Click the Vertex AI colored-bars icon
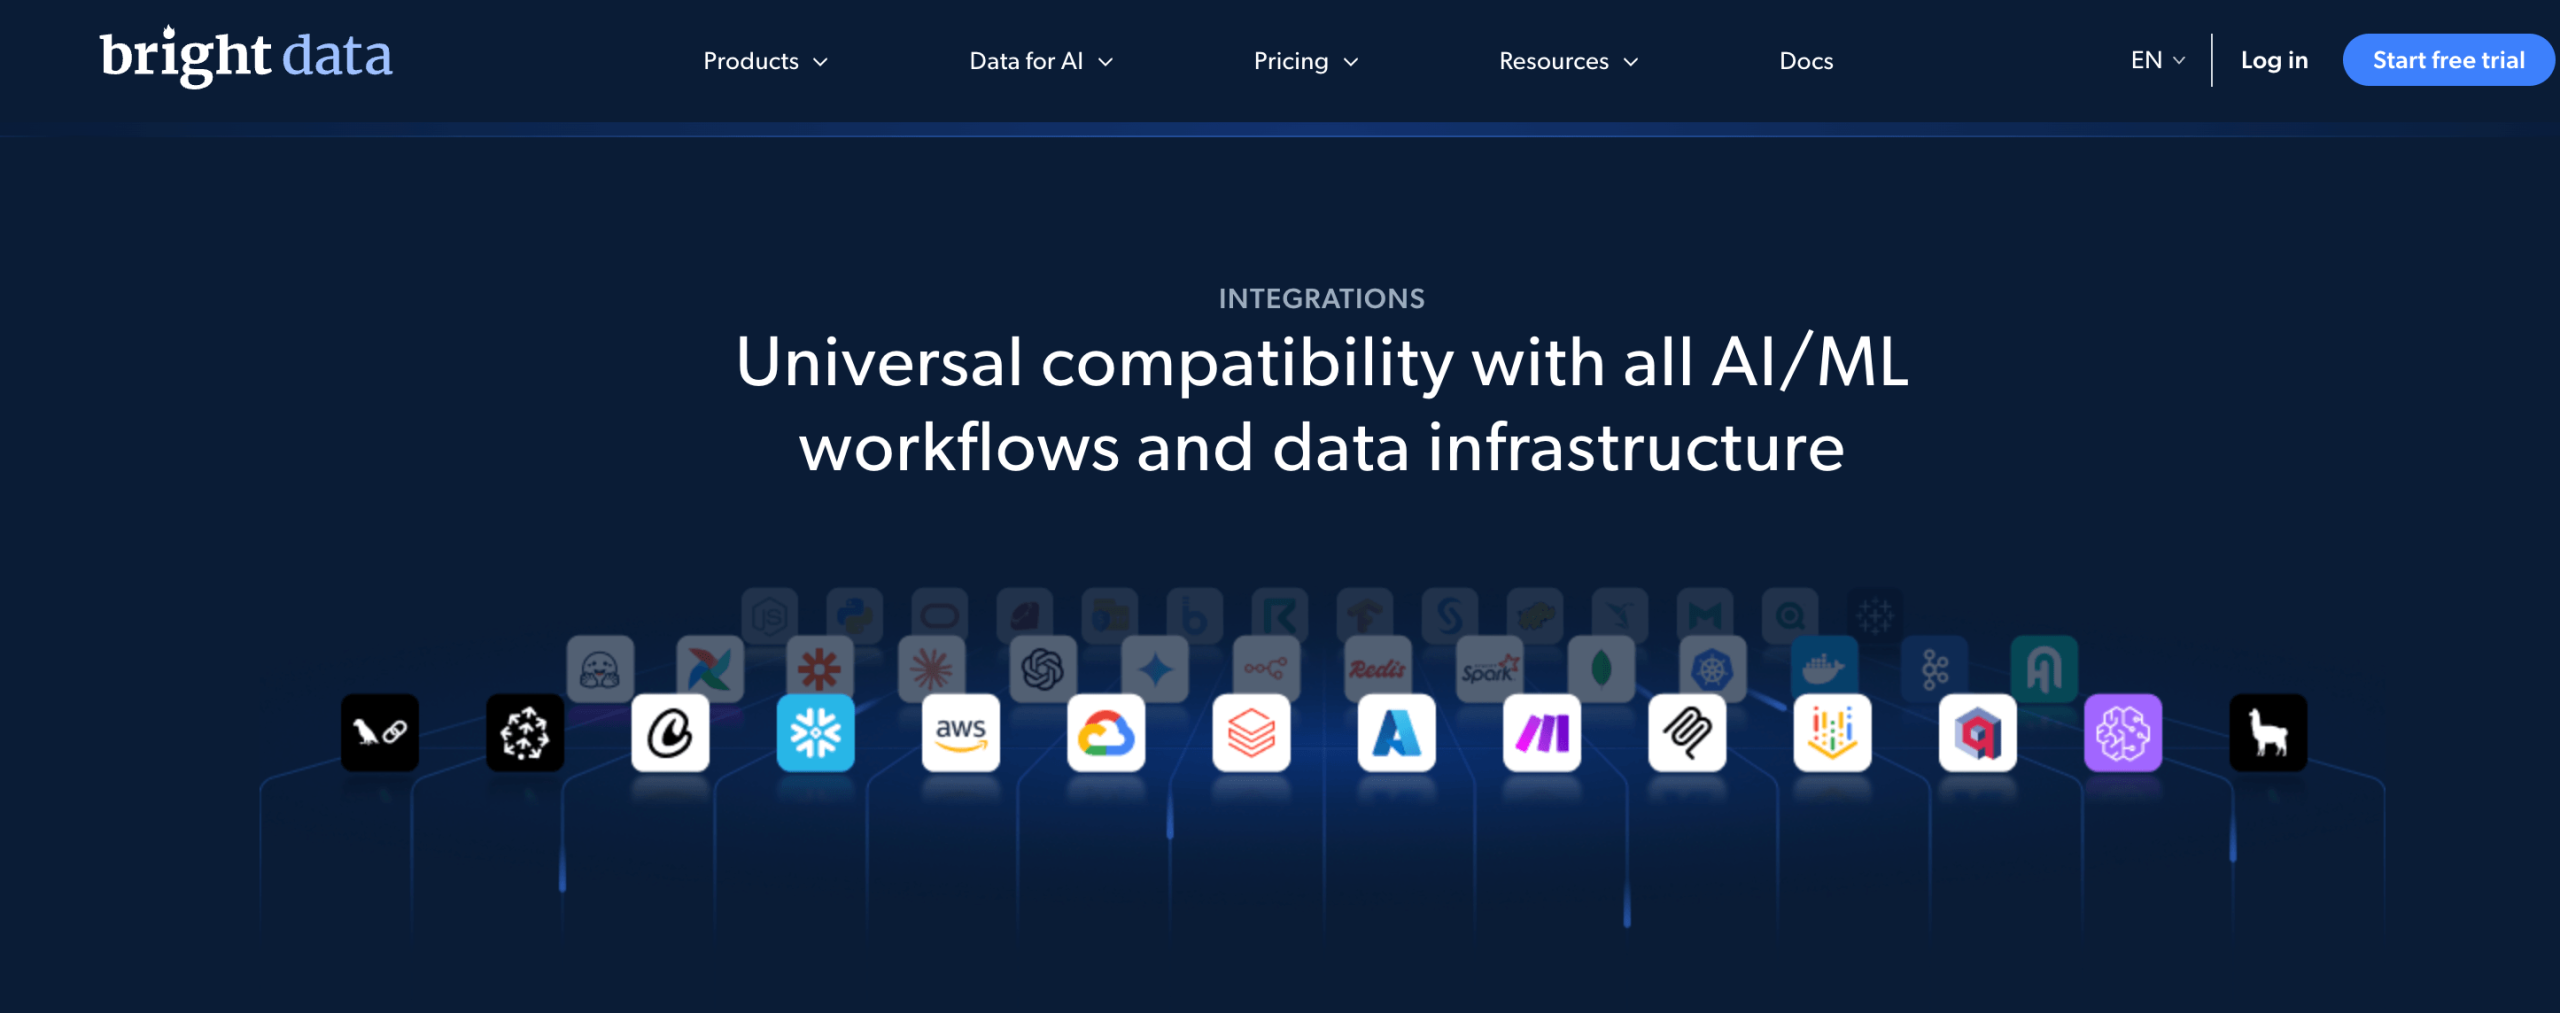This screenshot has width=2560, height=1013. (x=1832, y=733)
